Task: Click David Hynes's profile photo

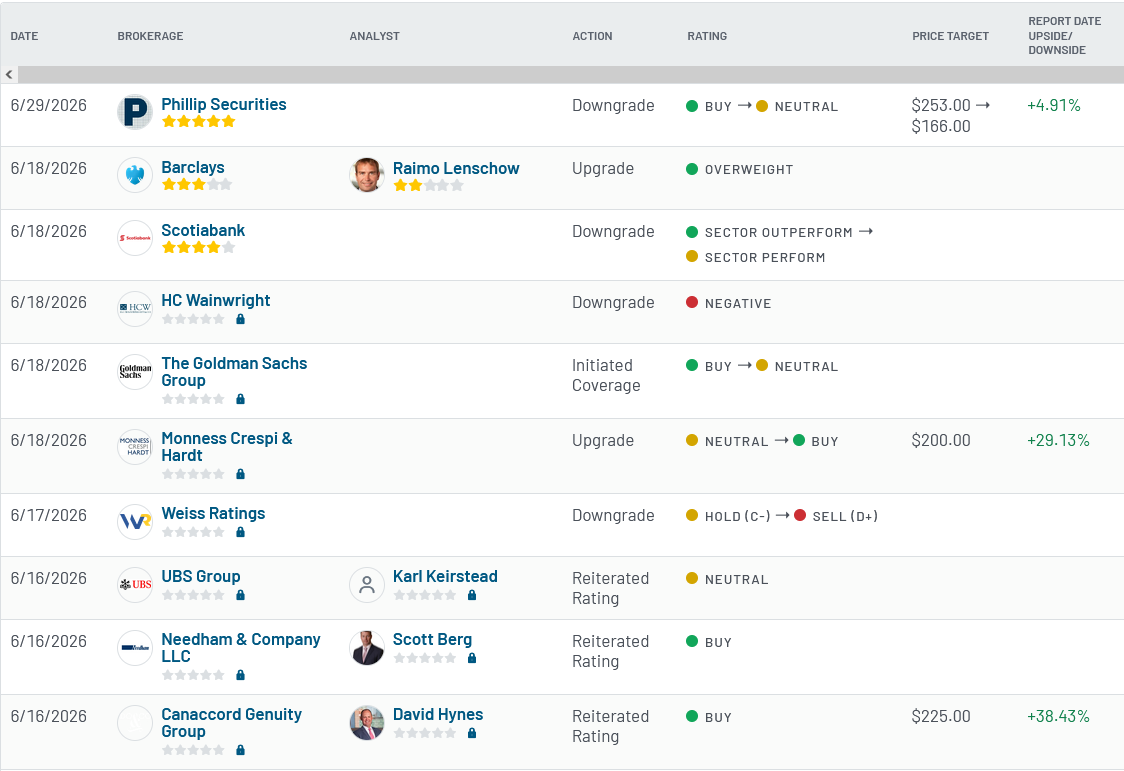Action: [x=367, y=723]
